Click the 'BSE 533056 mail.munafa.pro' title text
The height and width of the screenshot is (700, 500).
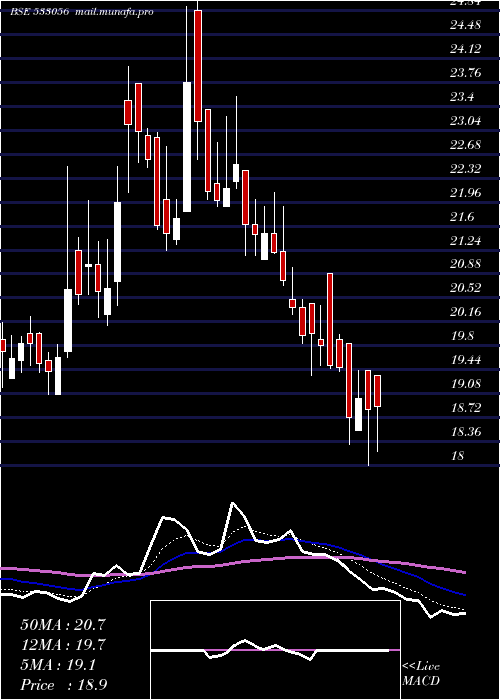(82, 12)
